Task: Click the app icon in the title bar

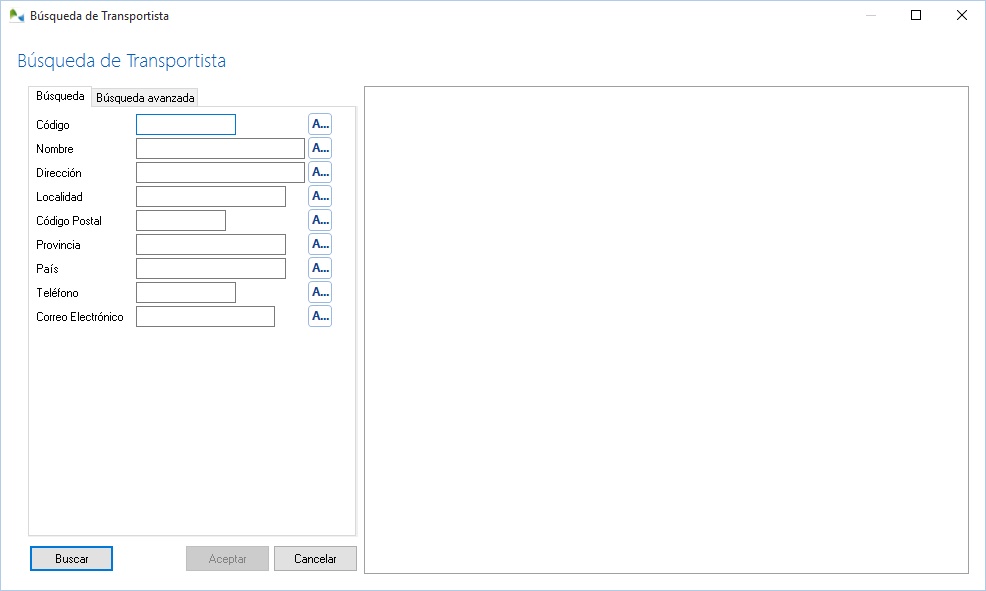Action: [x=16, y=16]
